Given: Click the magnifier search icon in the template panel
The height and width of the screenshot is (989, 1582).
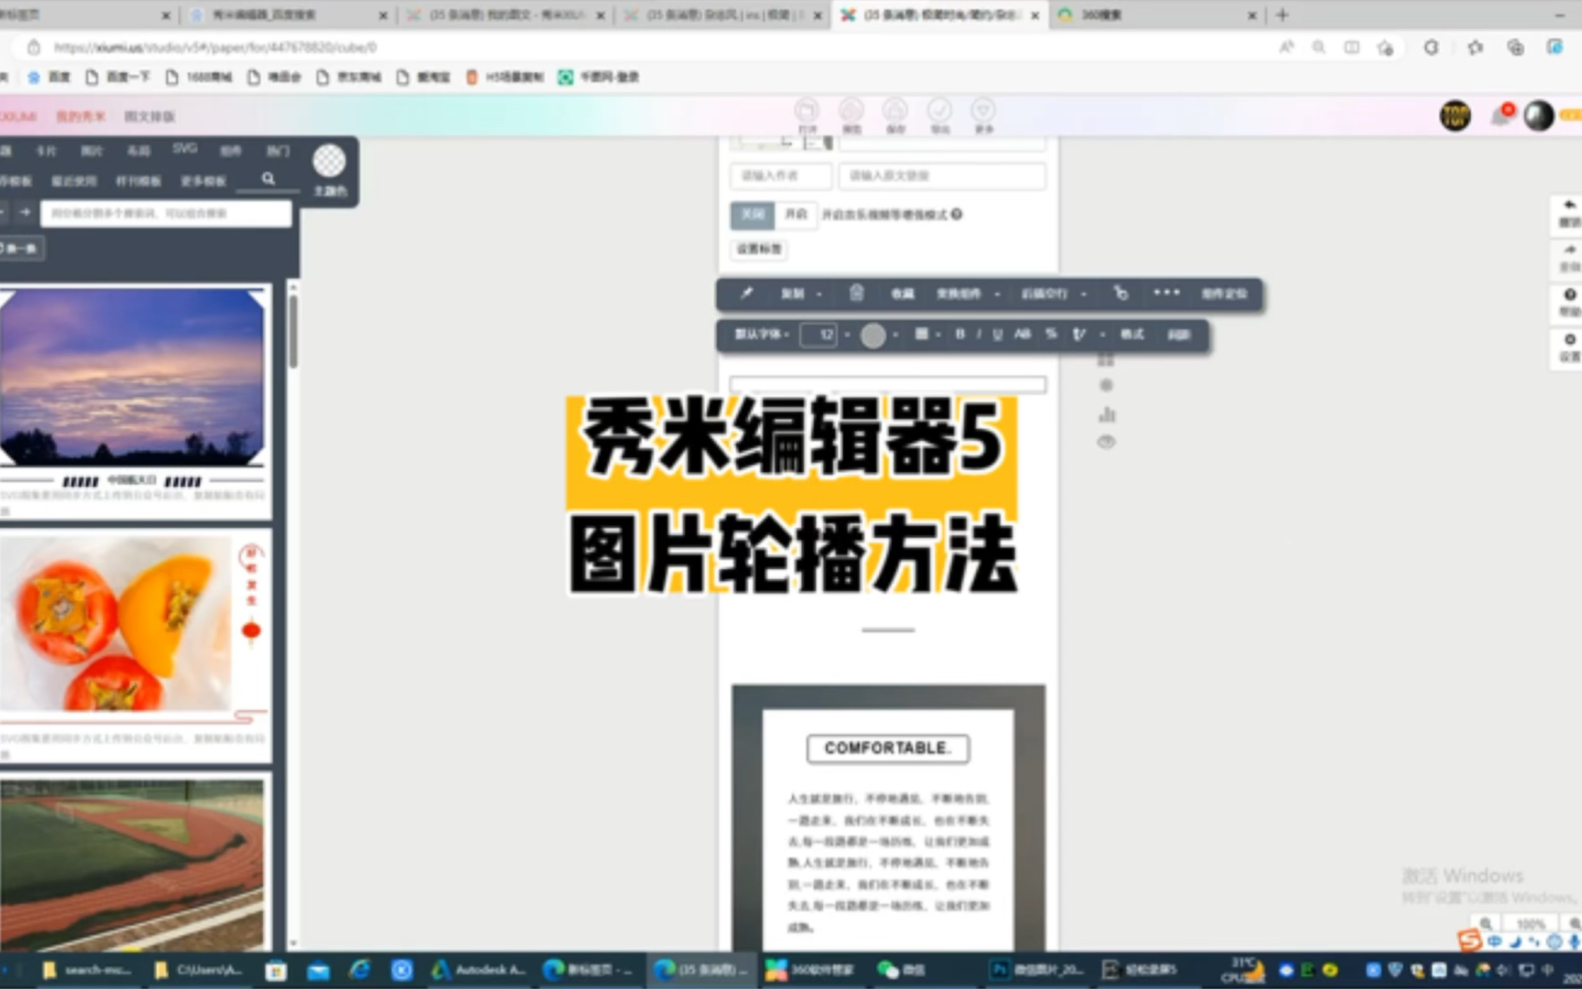Looking at the screenshot, I should (268, 179).
